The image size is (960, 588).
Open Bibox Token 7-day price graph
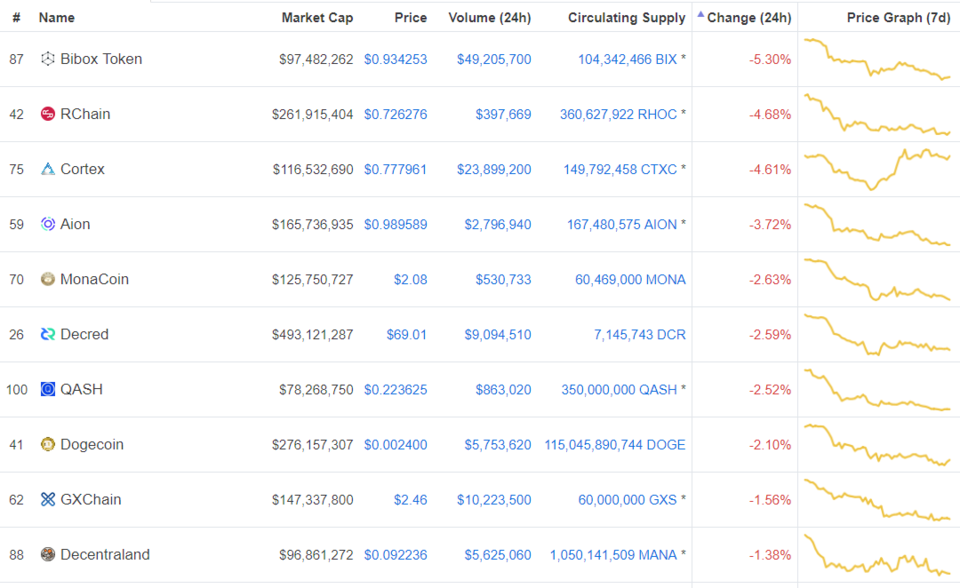[x=877, y=59]
